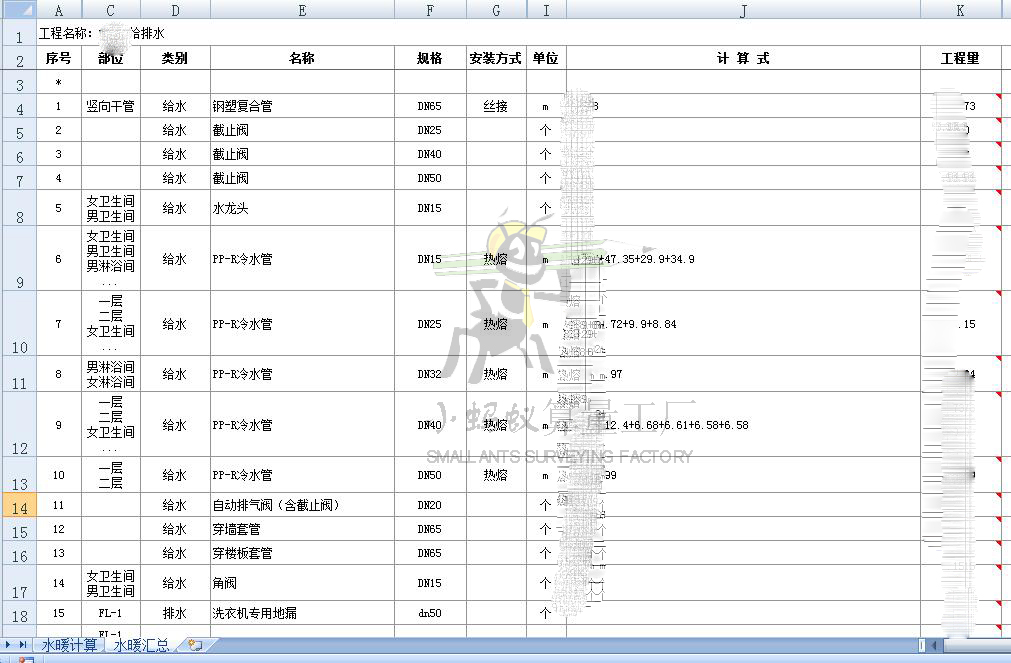Select the 计算式 header cell
The width and height of the screenshot is (1011, 663).
click(x=743, y=58)
